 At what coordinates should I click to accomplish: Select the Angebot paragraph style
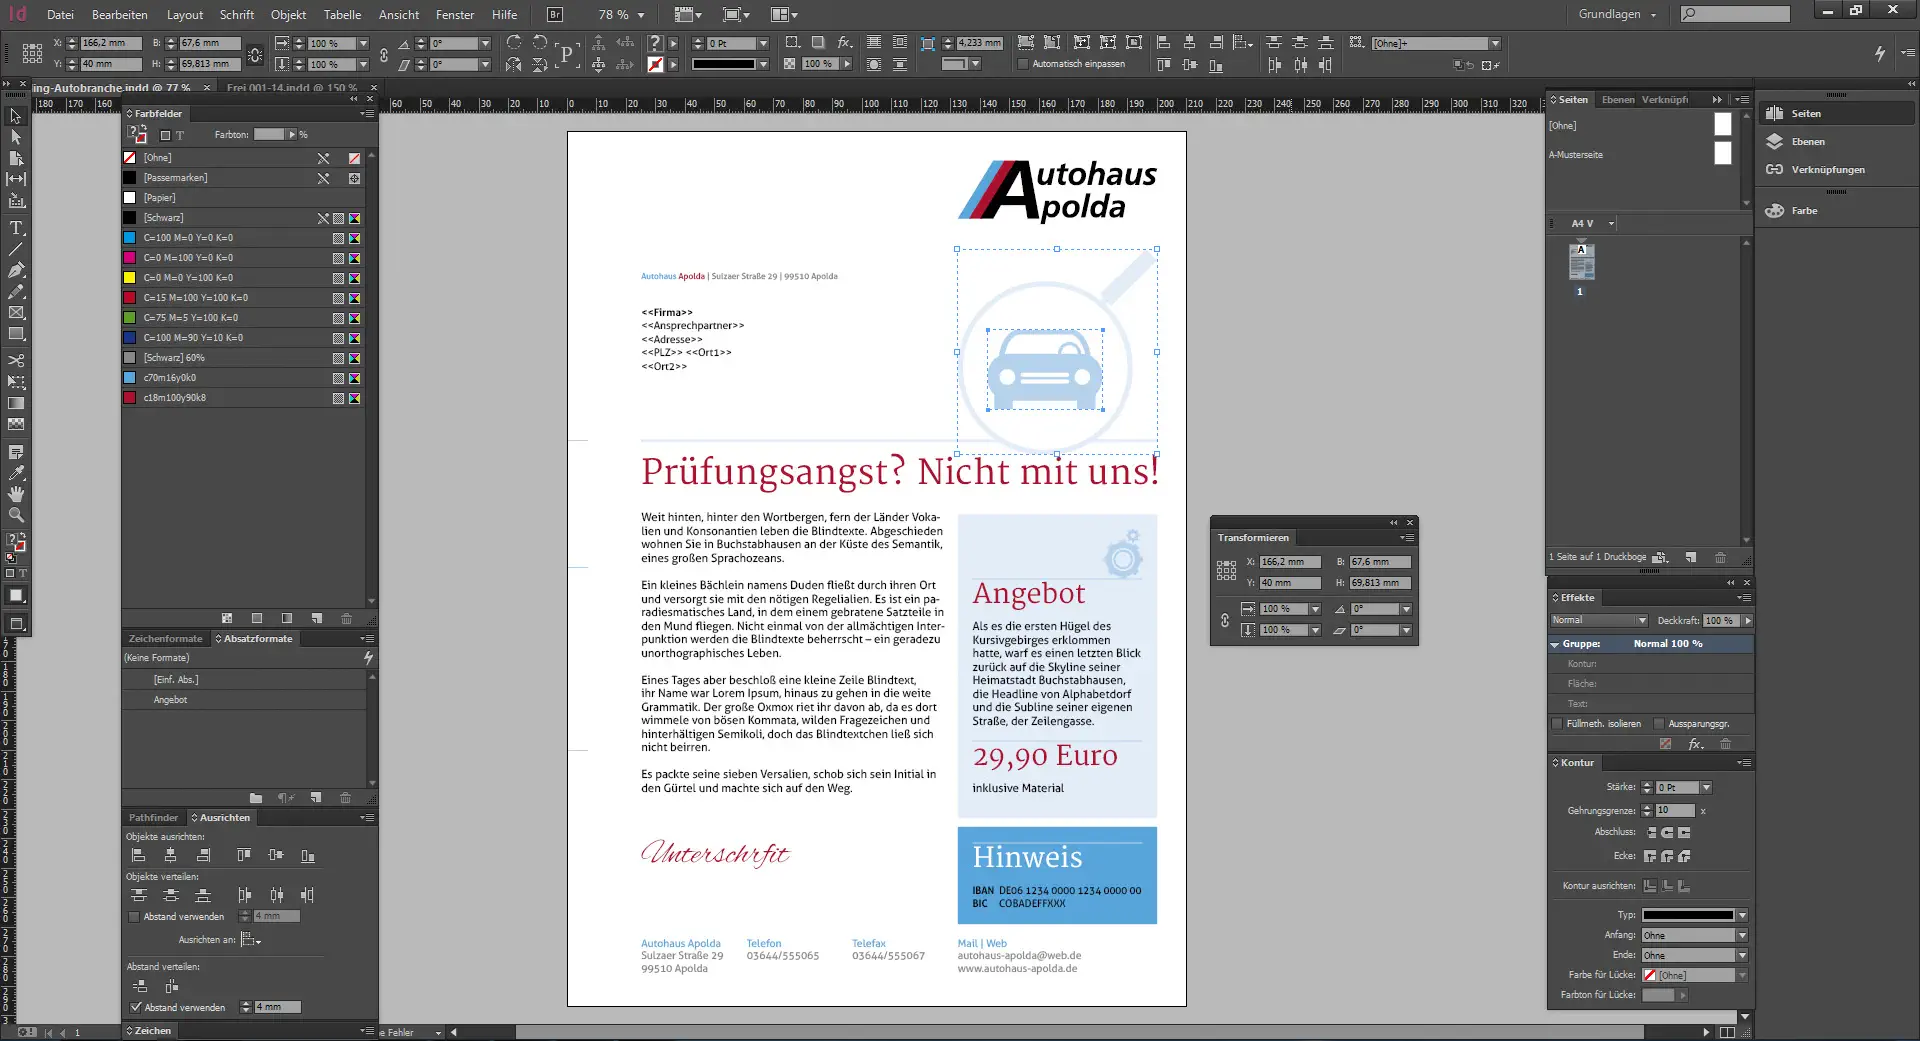click(170, 700)
